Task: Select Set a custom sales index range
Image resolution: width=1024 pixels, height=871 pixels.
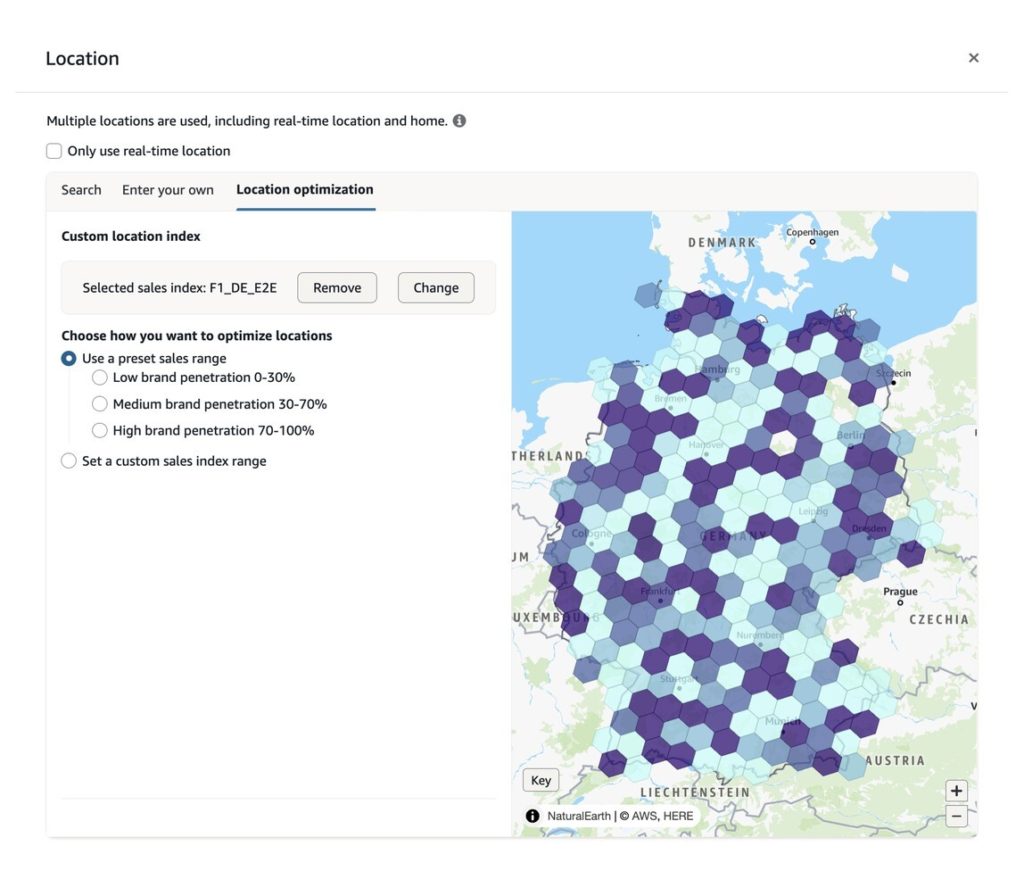Action: click(x=69, y=461)
